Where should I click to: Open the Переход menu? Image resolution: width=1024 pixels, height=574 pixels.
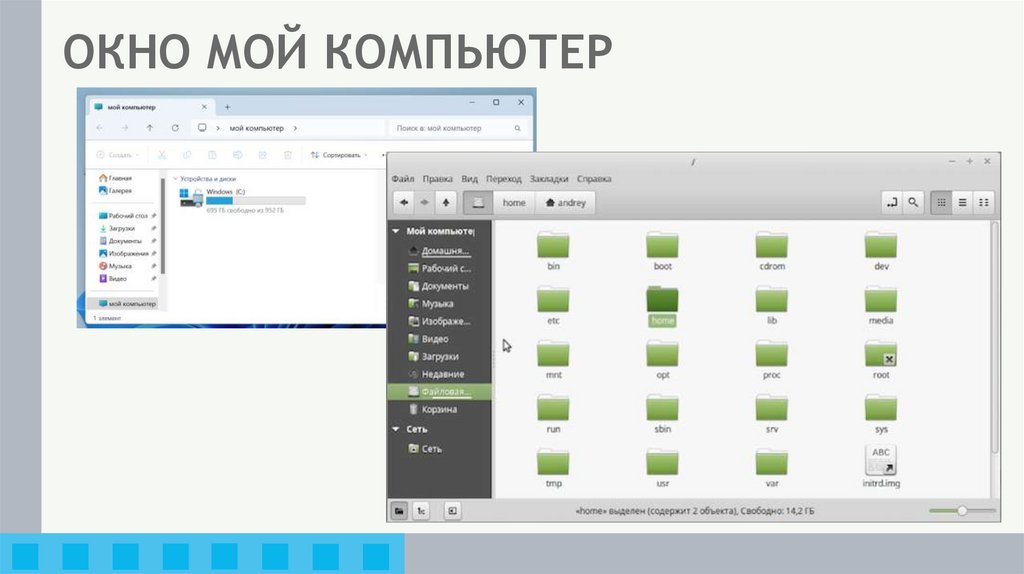click(504, 178)
